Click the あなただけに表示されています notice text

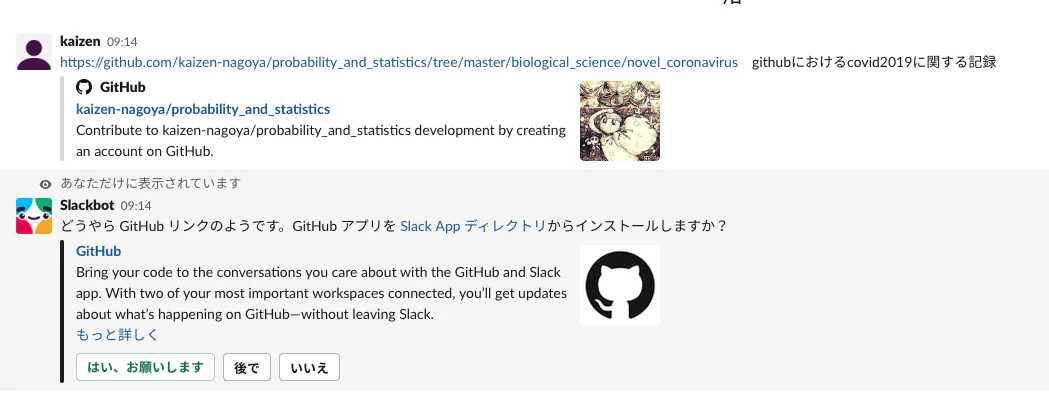click(151, 183)
